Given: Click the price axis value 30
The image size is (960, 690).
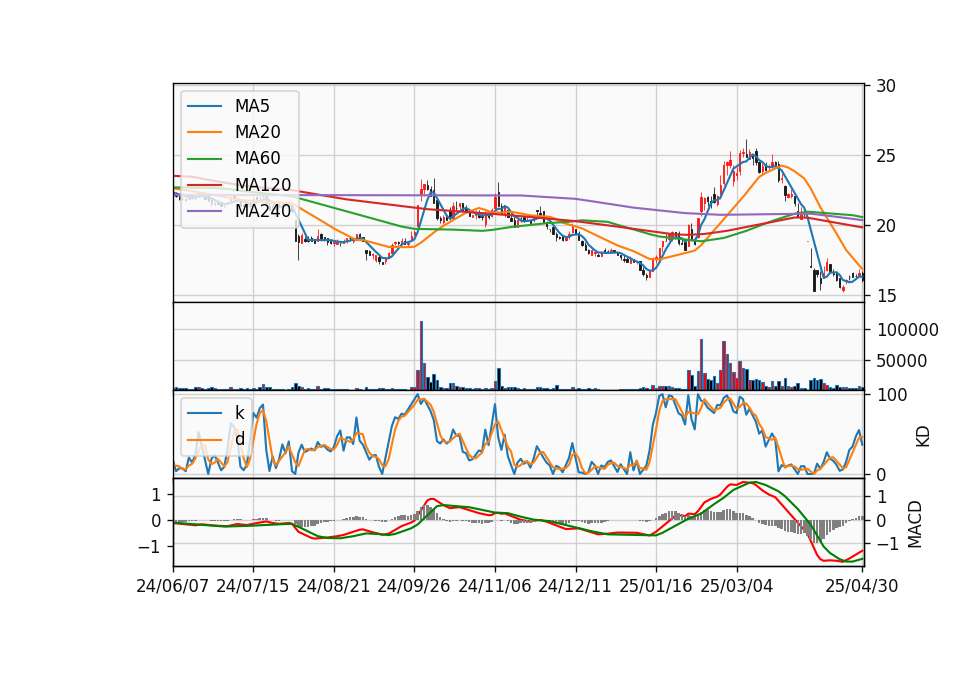Looking at the screenshot, I should (886, 86).
